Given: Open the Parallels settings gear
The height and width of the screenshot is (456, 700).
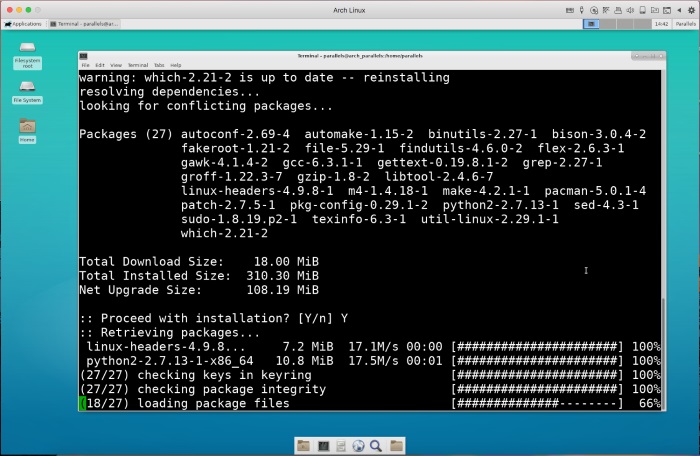Looking at the screenshot, I should pos(692,10).
